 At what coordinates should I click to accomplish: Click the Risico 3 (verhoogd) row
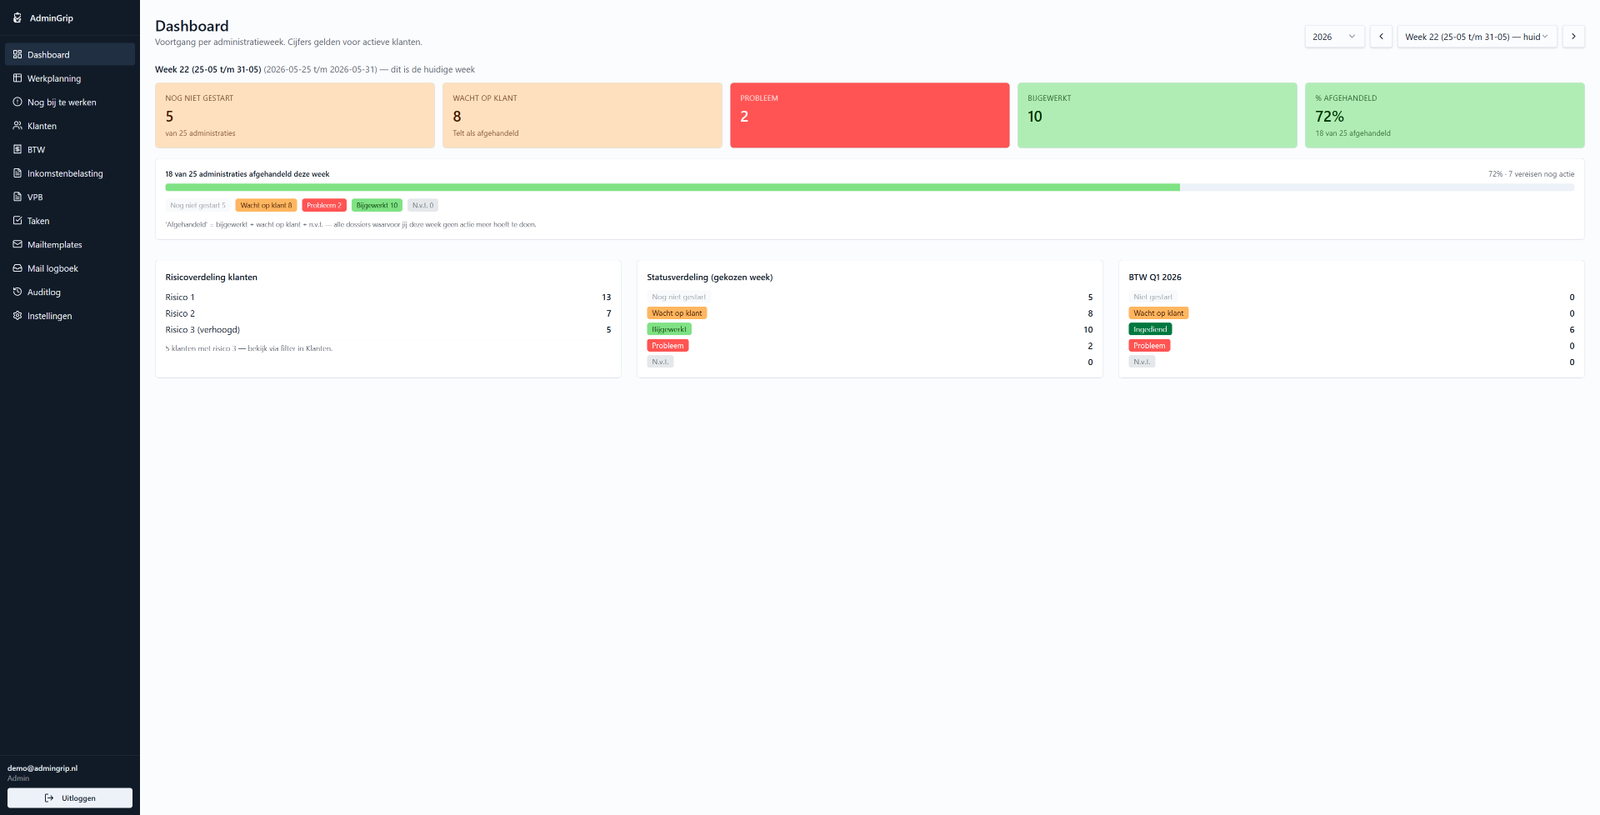[388, 329]
